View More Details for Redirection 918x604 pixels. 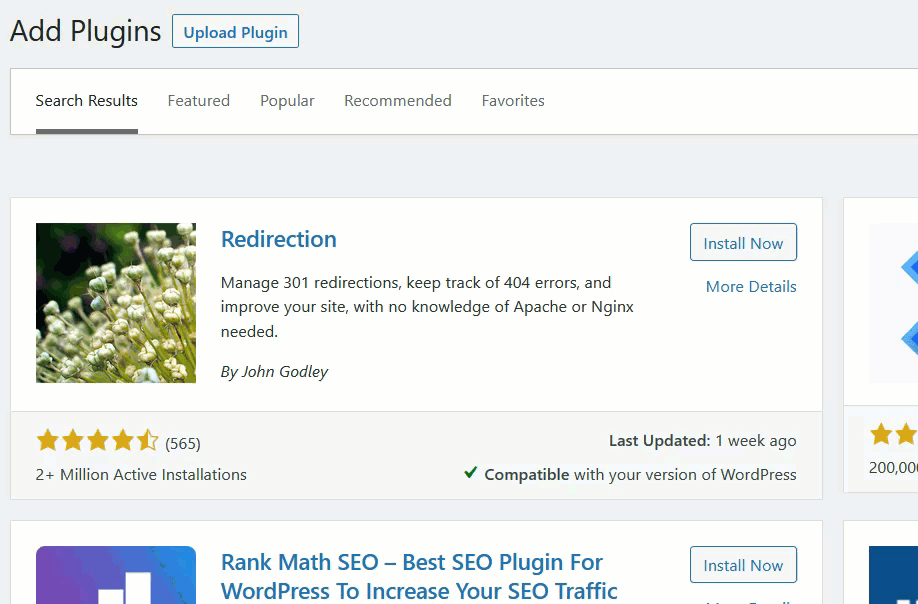(751, 287)
